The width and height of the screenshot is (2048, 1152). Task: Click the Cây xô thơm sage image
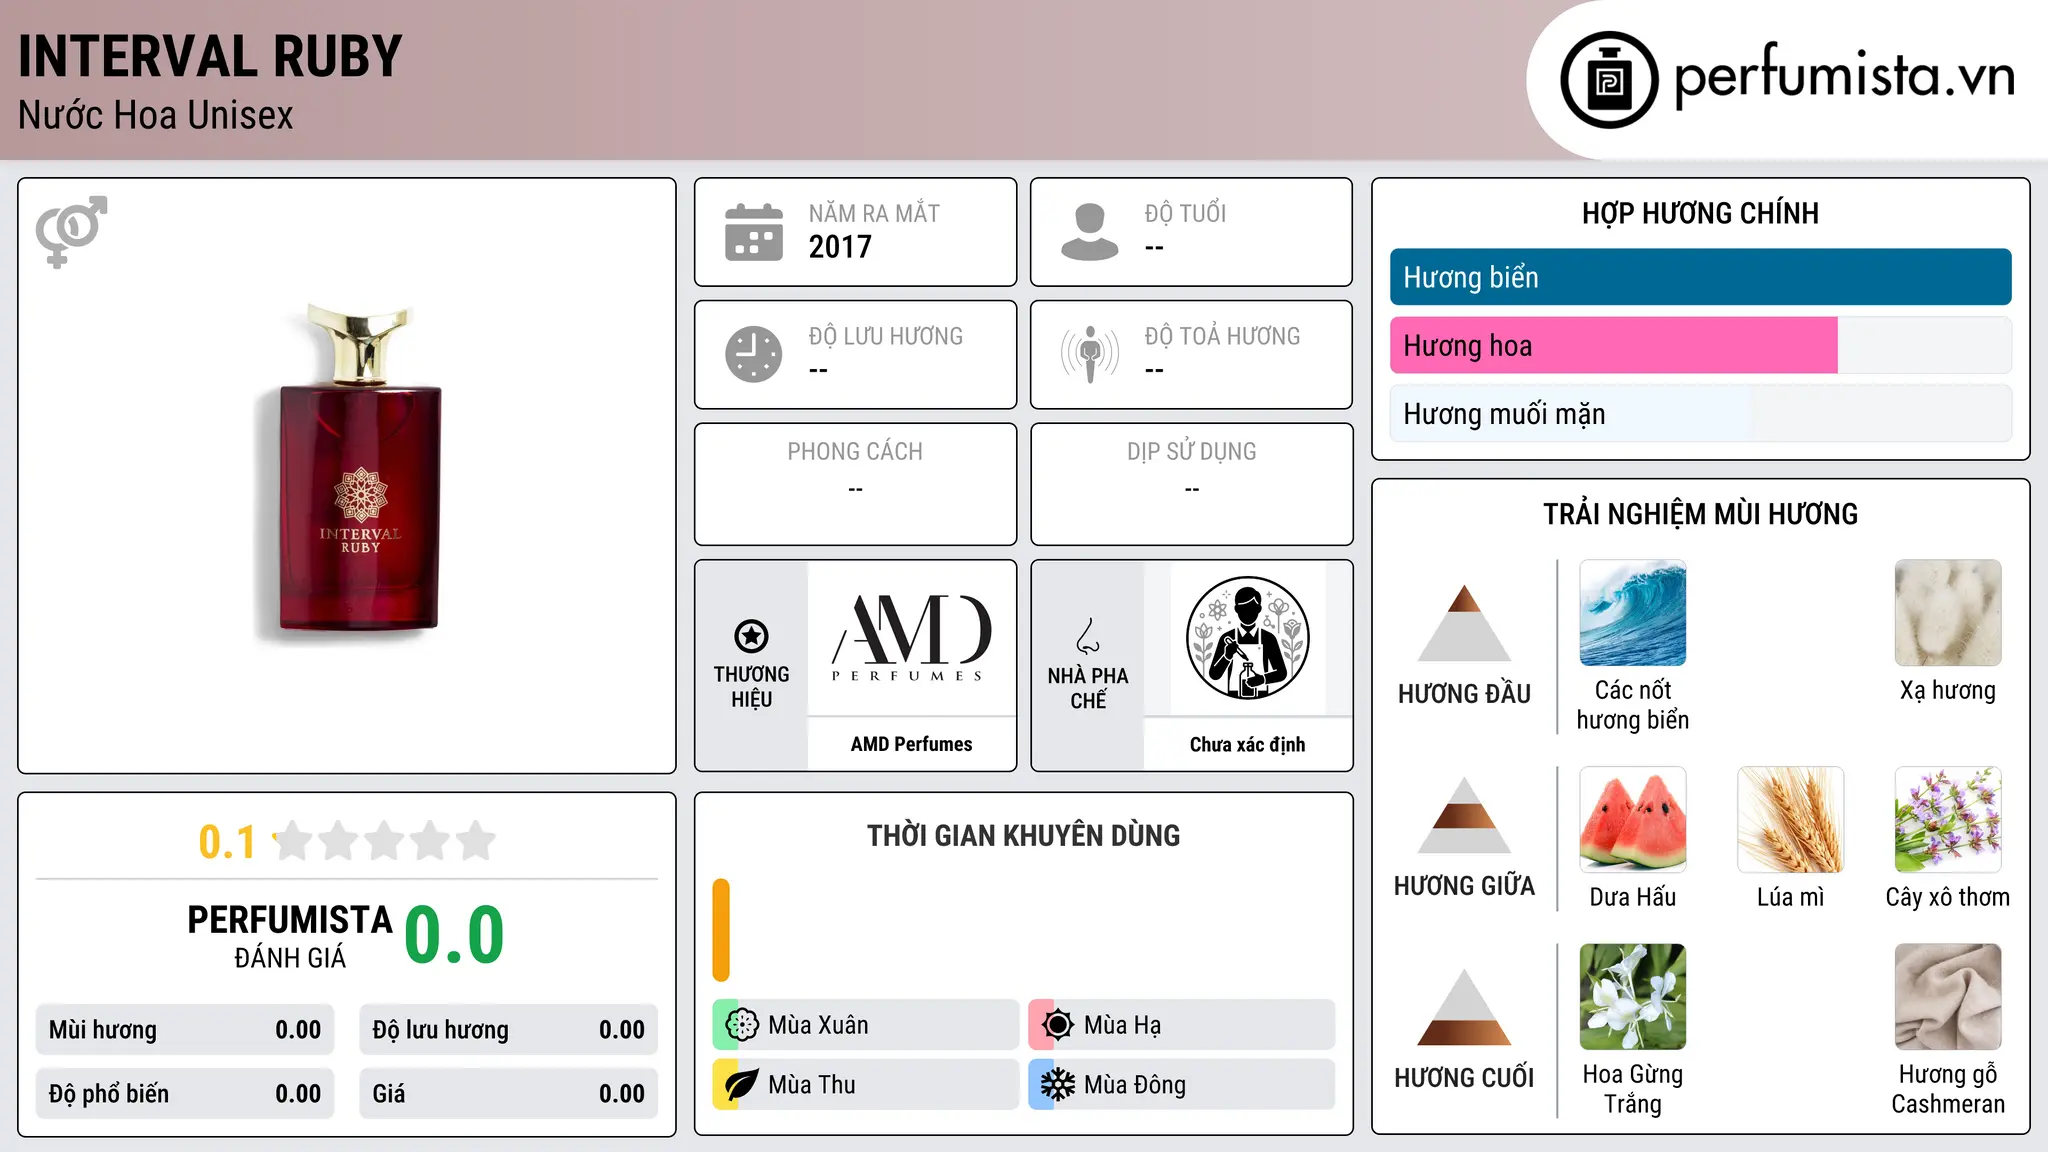pyautogui.click(x=1948, y=820)
